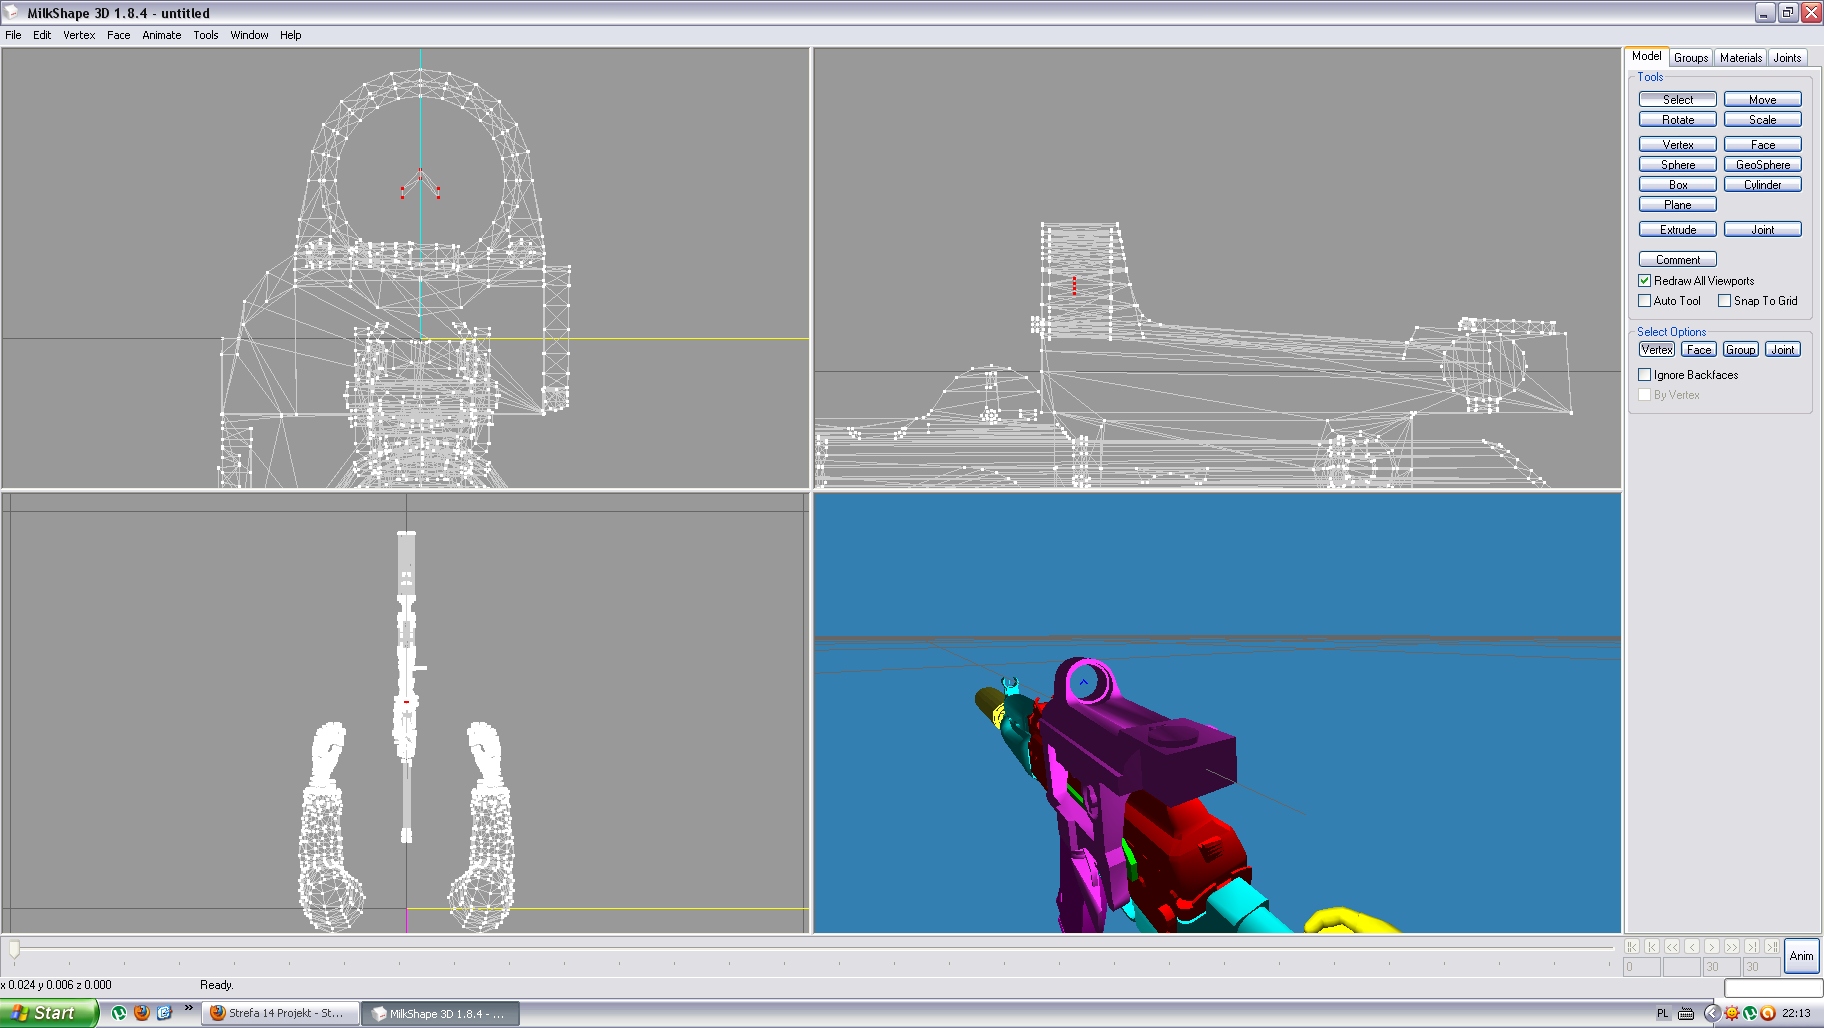Go to next keyframe button
The height and width of the screenshot is (1028, 1824).
tap(1752, 946)
